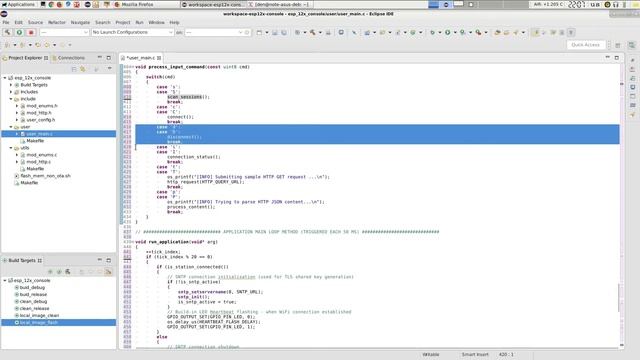
Task: Click the New file wizard icon
Action: [x=259, y=32]
